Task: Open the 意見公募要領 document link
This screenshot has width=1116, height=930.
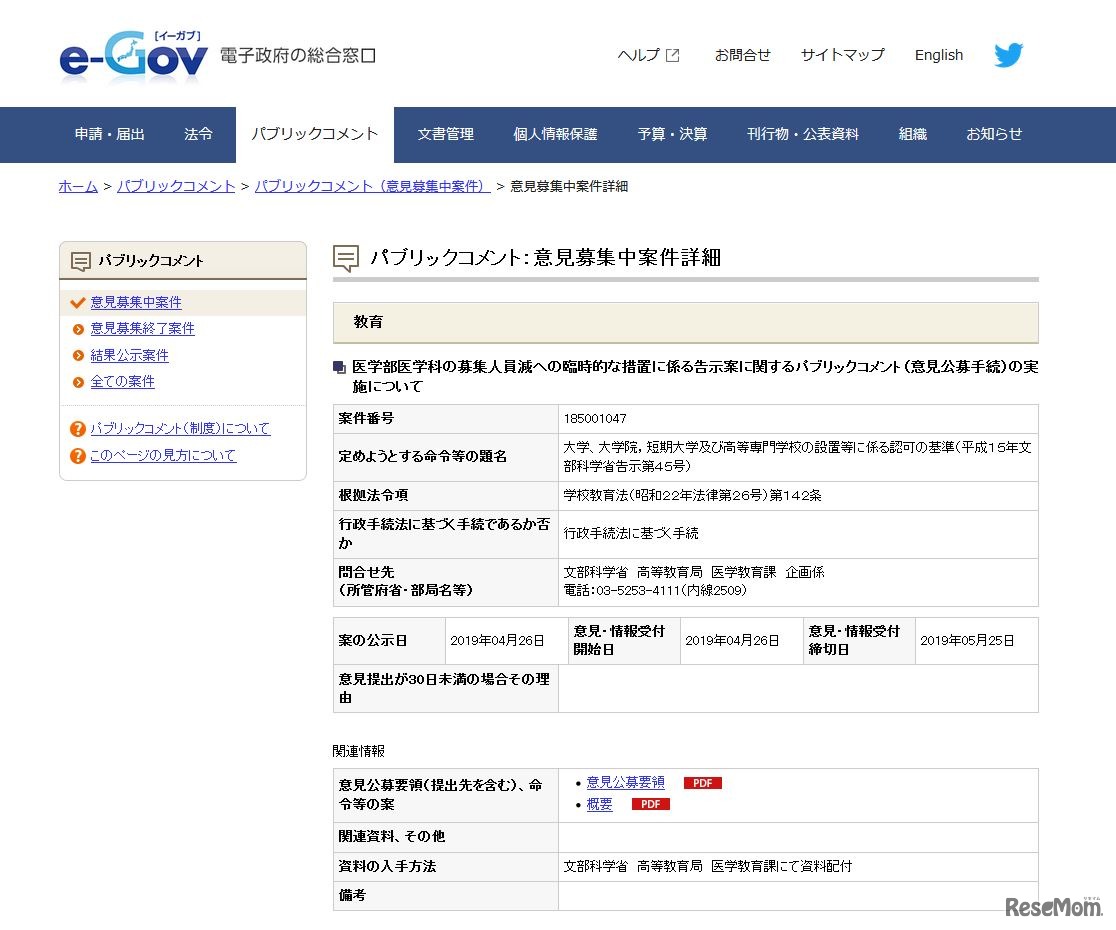Action: click(625, 783)
